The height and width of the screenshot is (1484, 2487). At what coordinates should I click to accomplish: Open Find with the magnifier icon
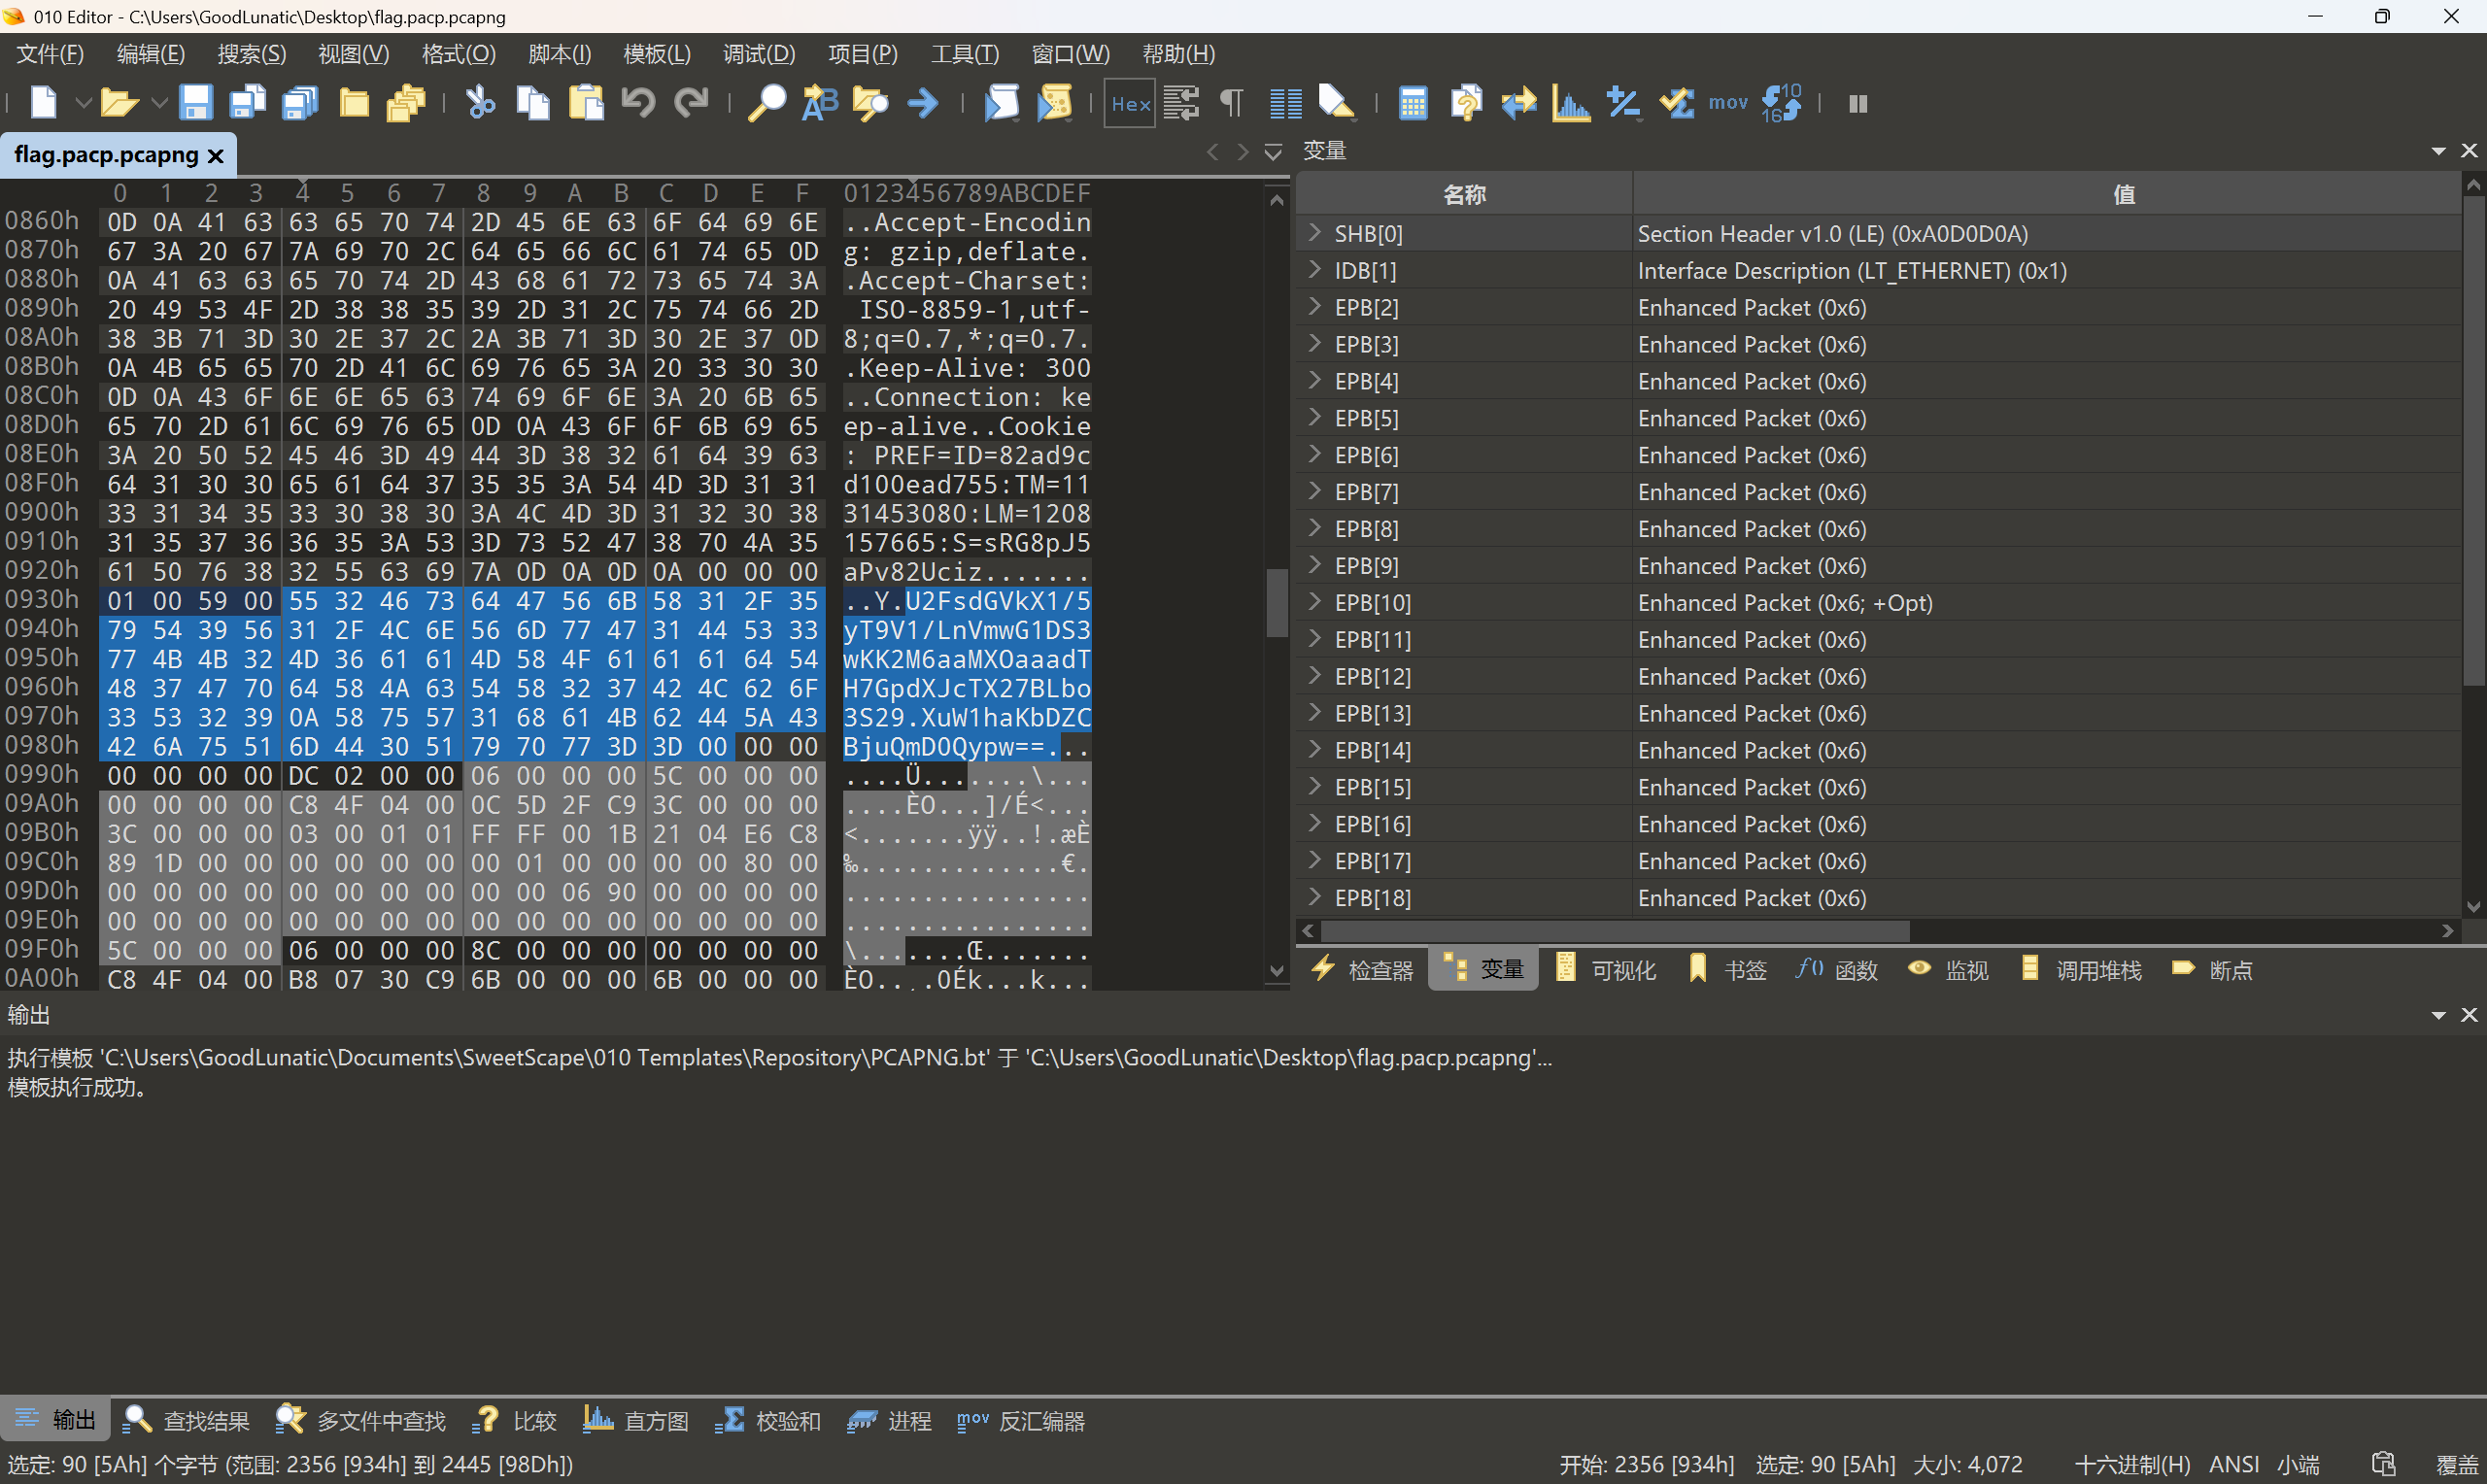click(x=767, y=103)
